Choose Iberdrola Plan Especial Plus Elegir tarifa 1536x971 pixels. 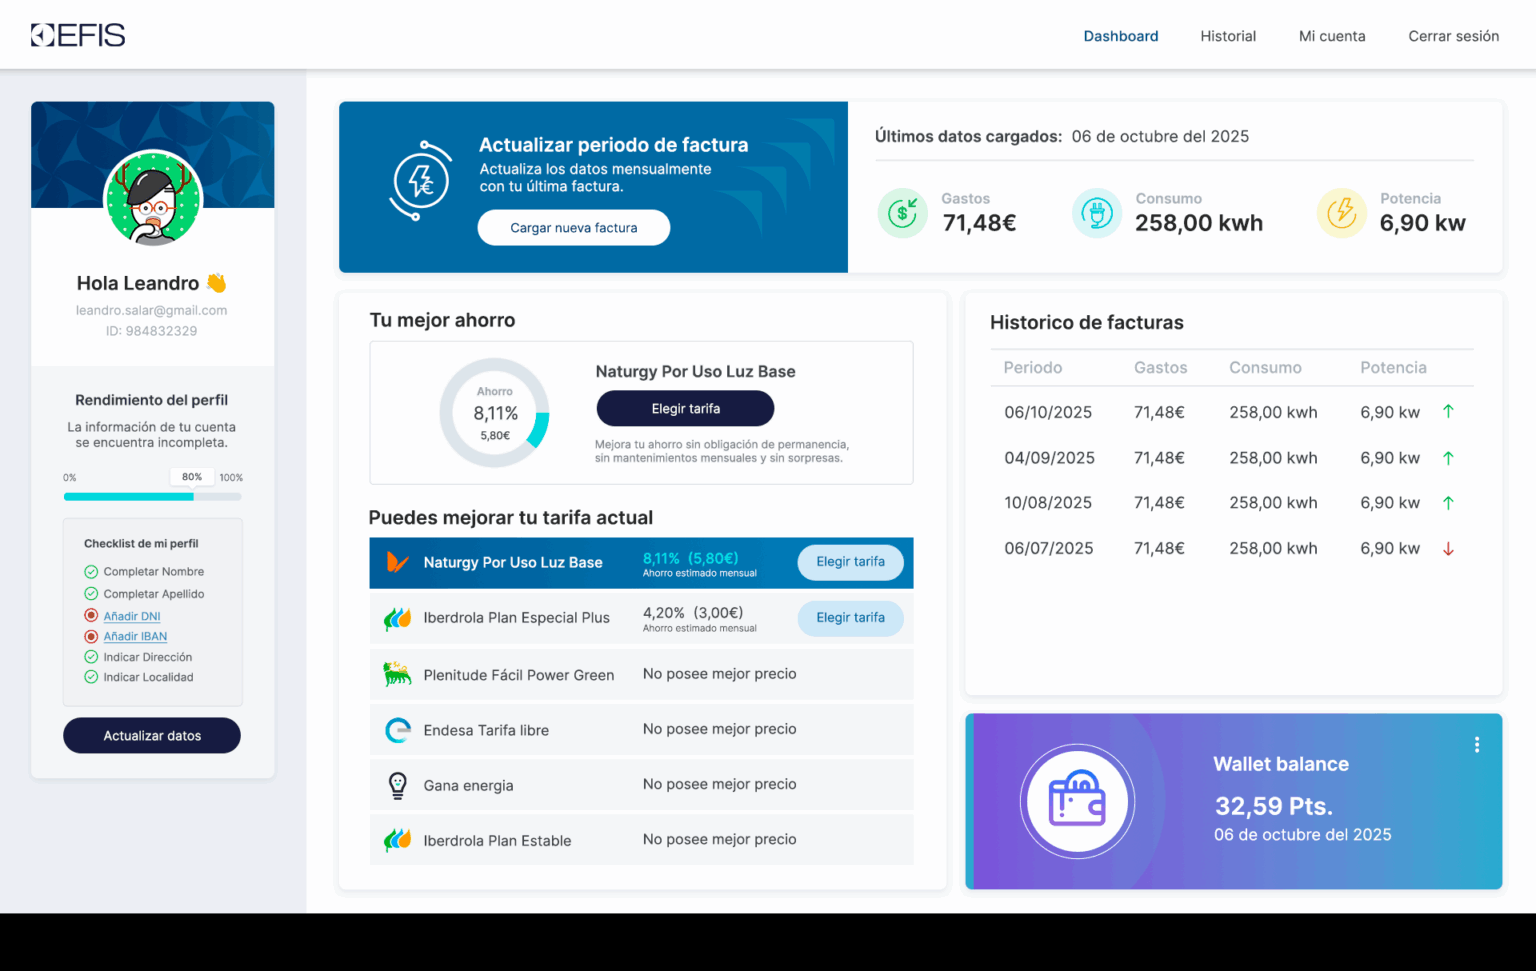point(850,618)
